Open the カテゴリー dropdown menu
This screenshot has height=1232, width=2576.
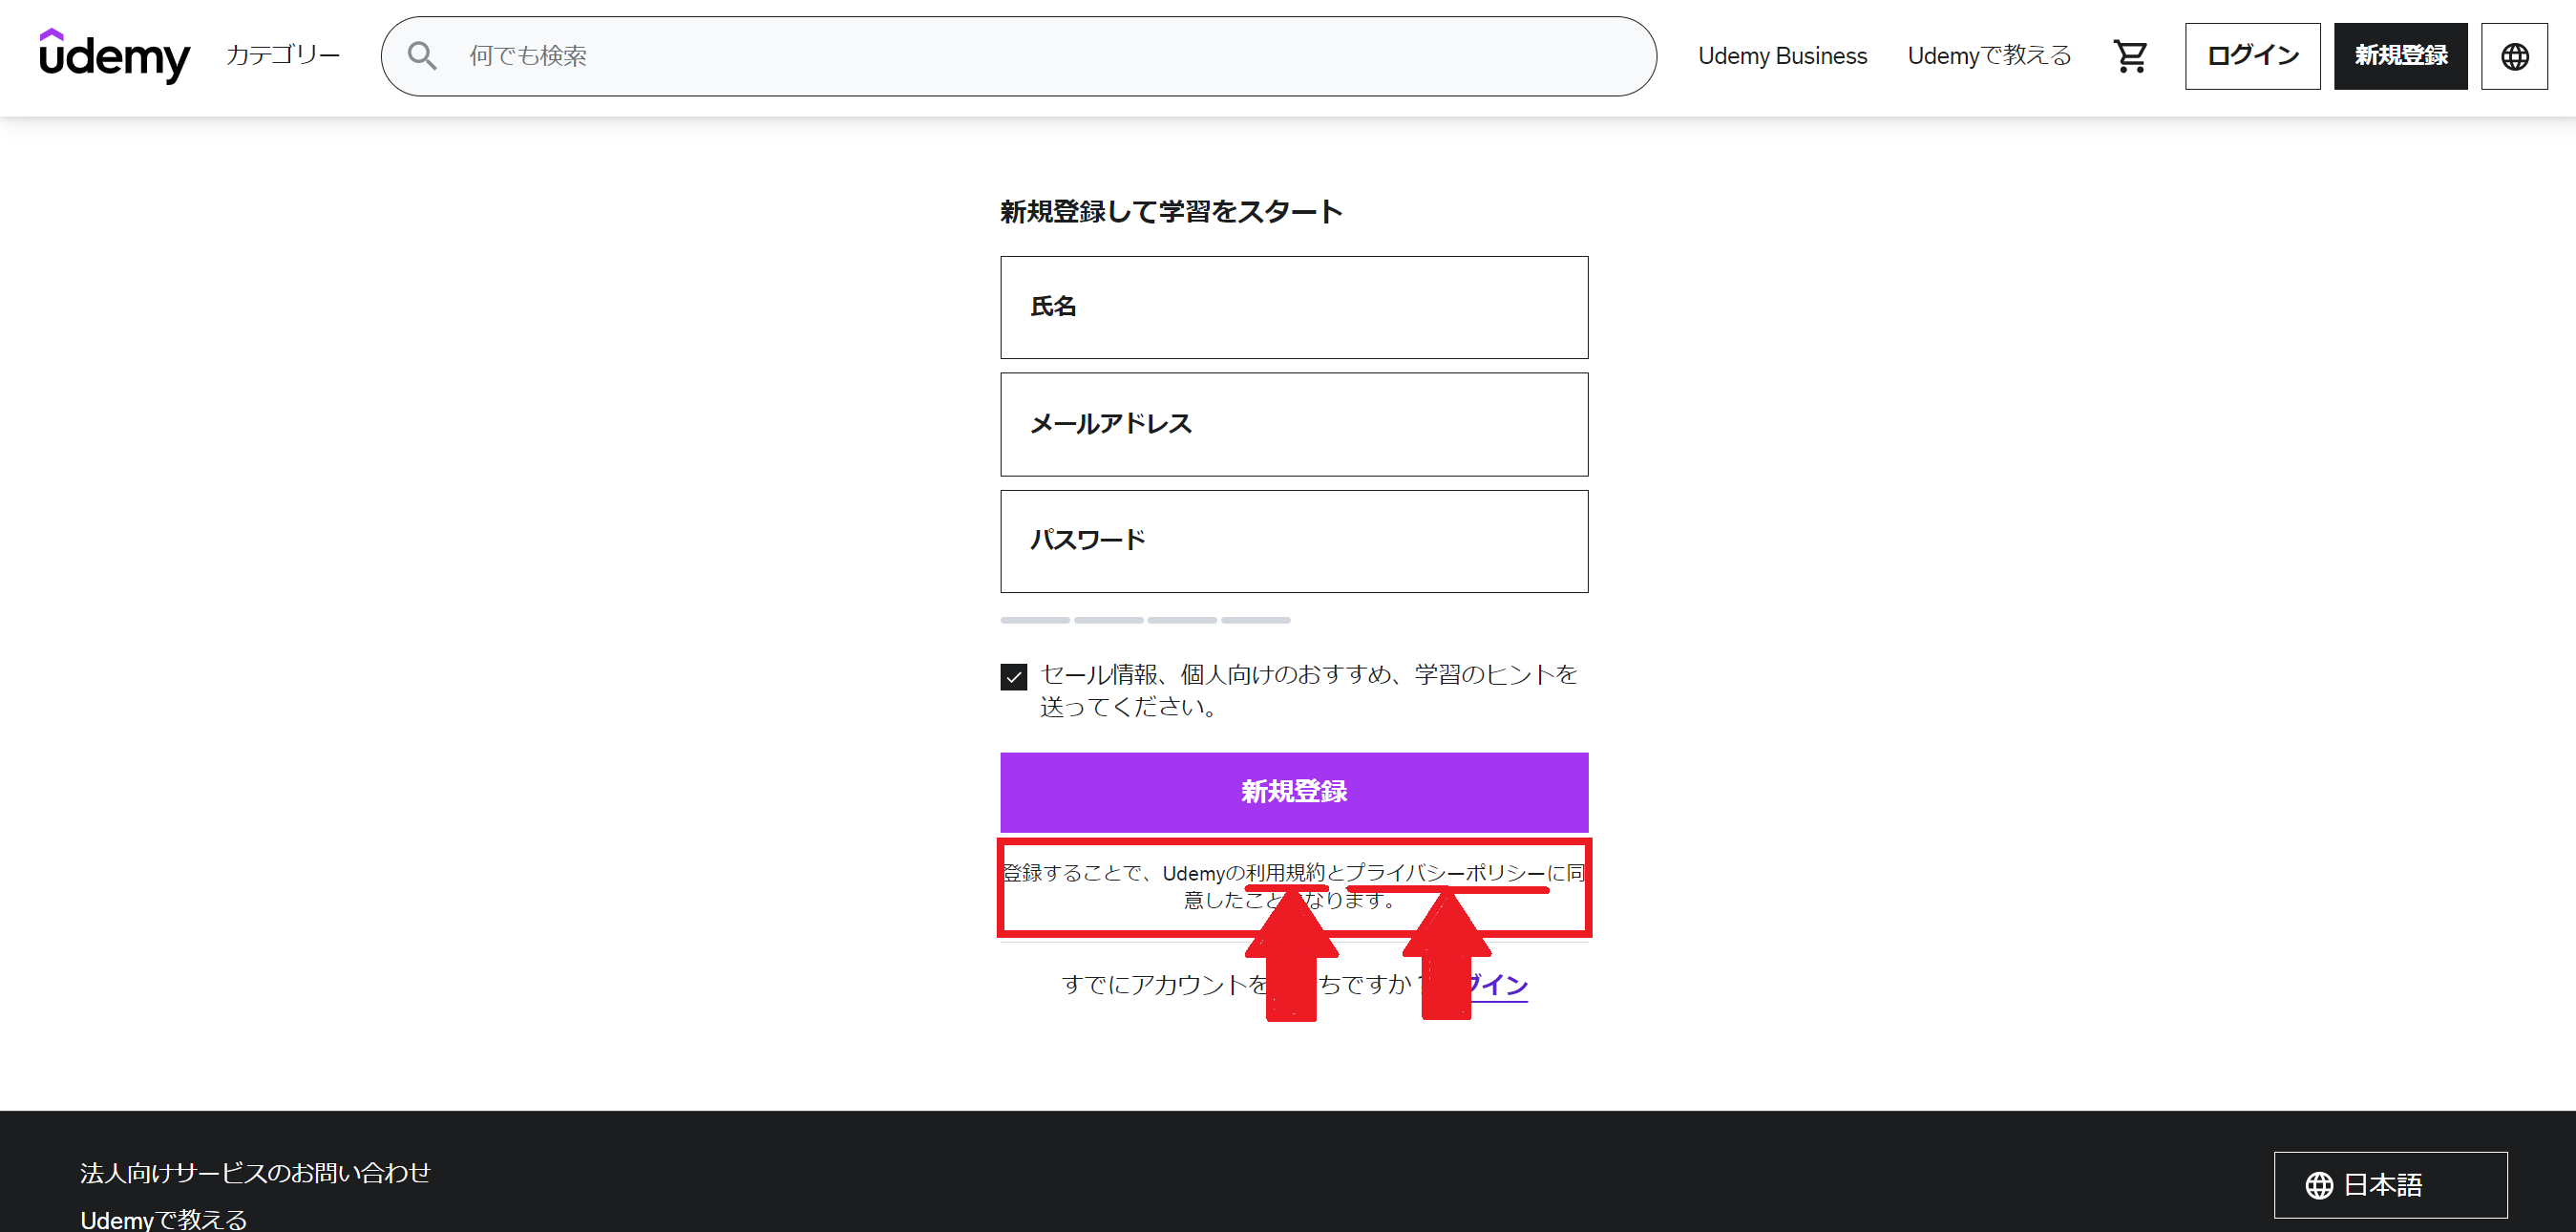click(x=283, y=56)
